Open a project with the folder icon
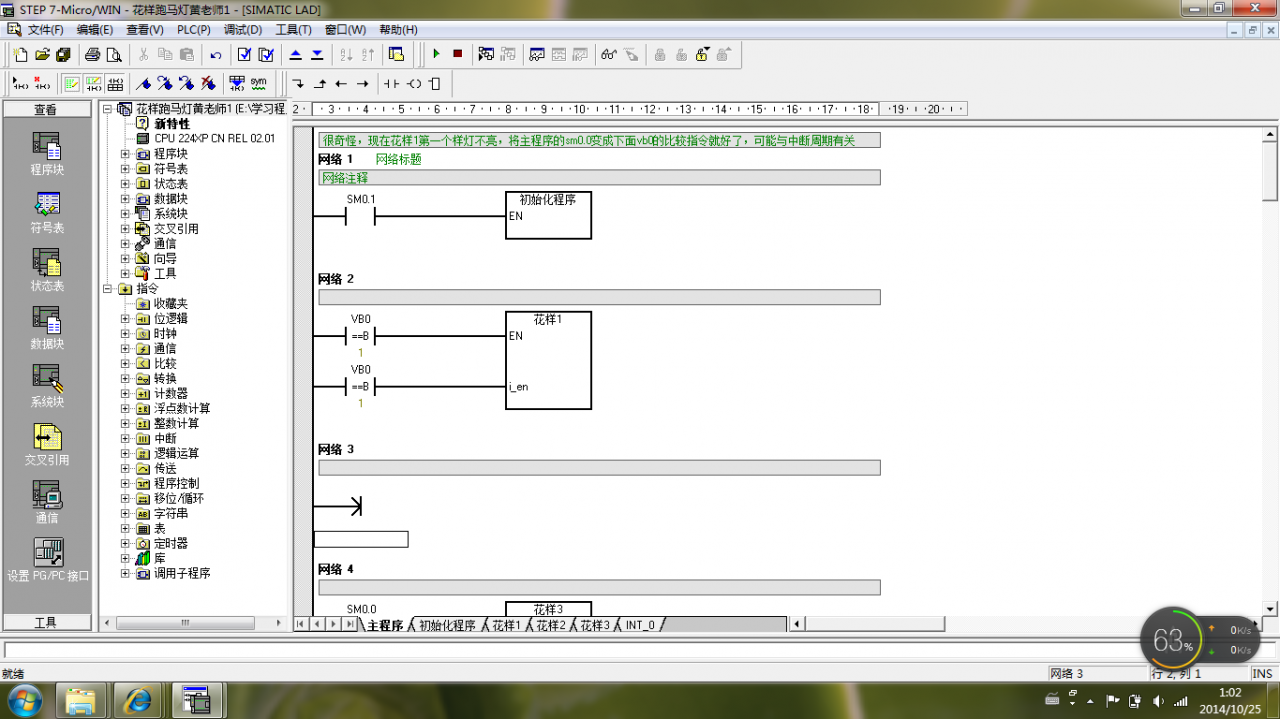Viewport: 1280px width, 719px height. point(42,54)
